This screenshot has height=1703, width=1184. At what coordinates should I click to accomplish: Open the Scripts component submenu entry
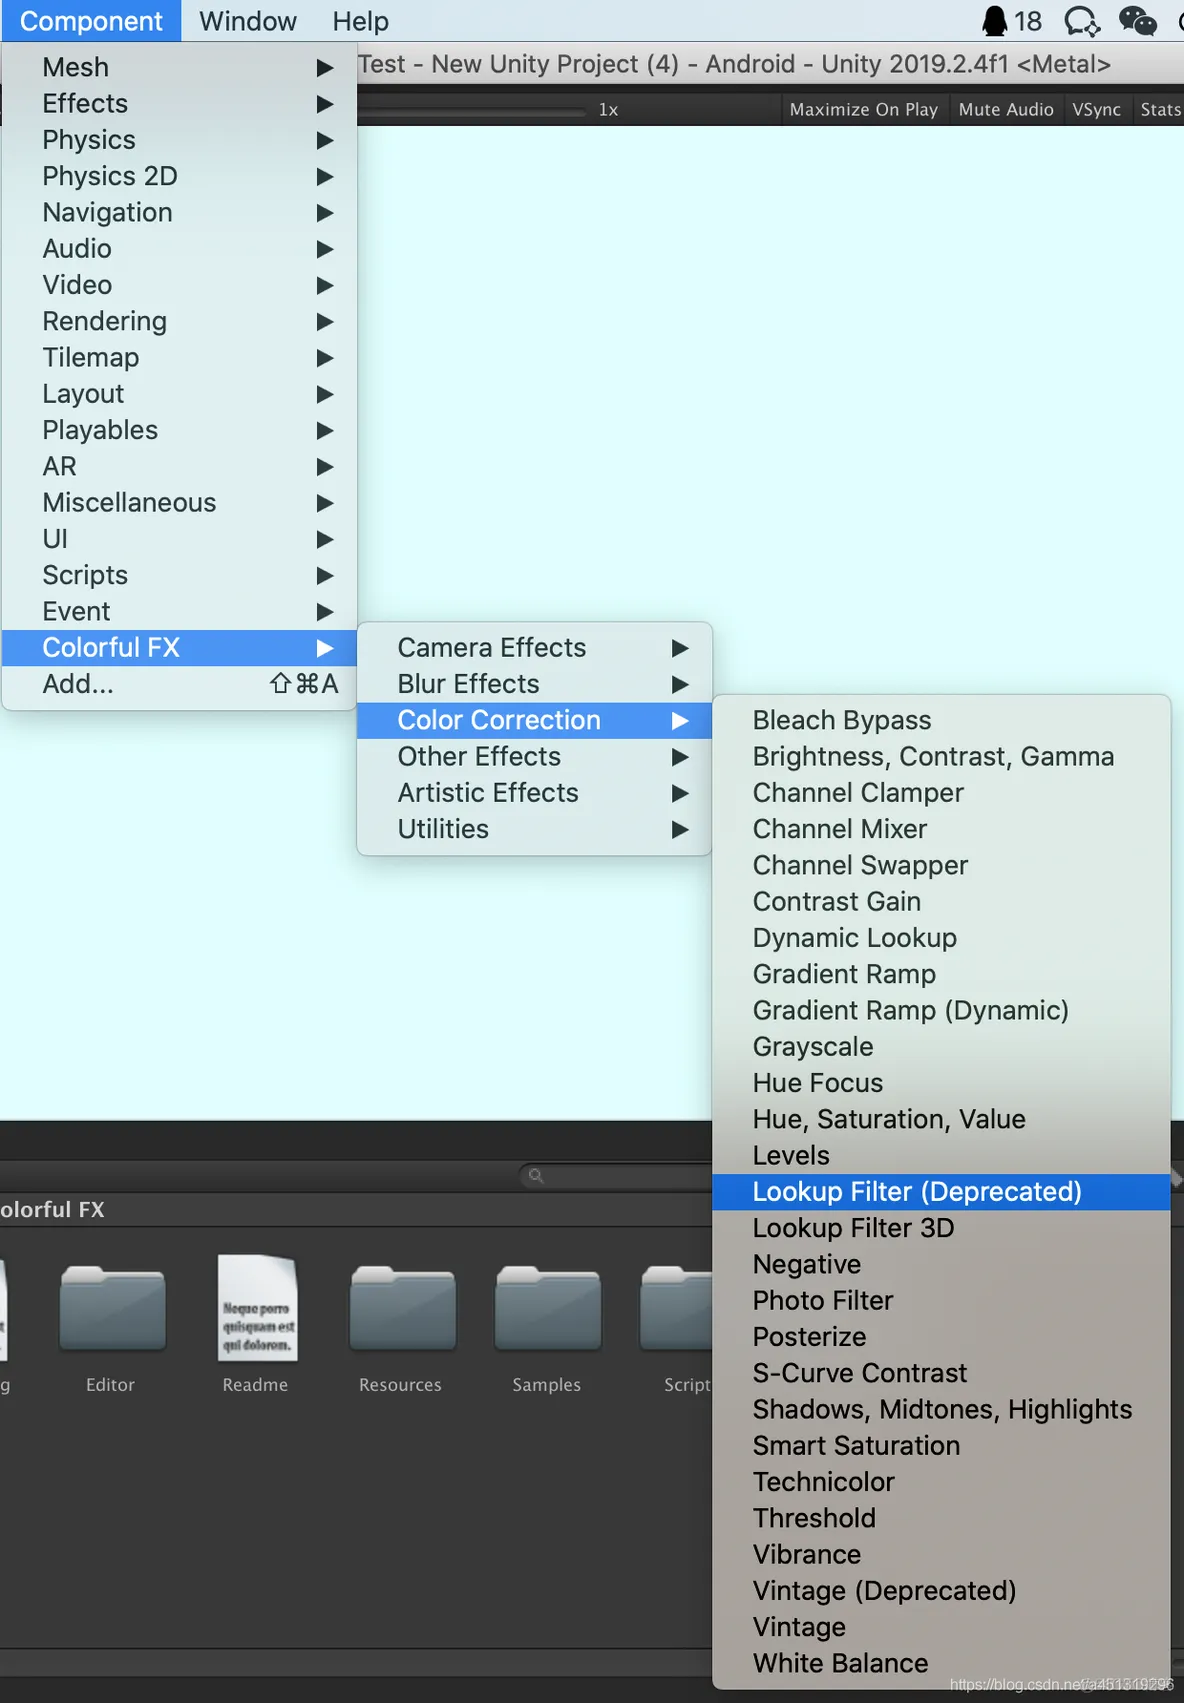(179, 575)
